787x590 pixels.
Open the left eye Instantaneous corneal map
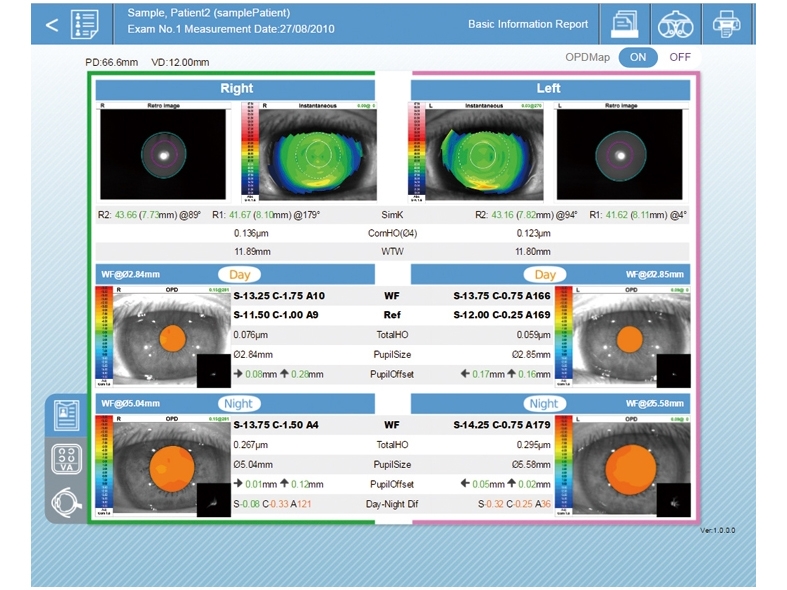pos(484,153)
